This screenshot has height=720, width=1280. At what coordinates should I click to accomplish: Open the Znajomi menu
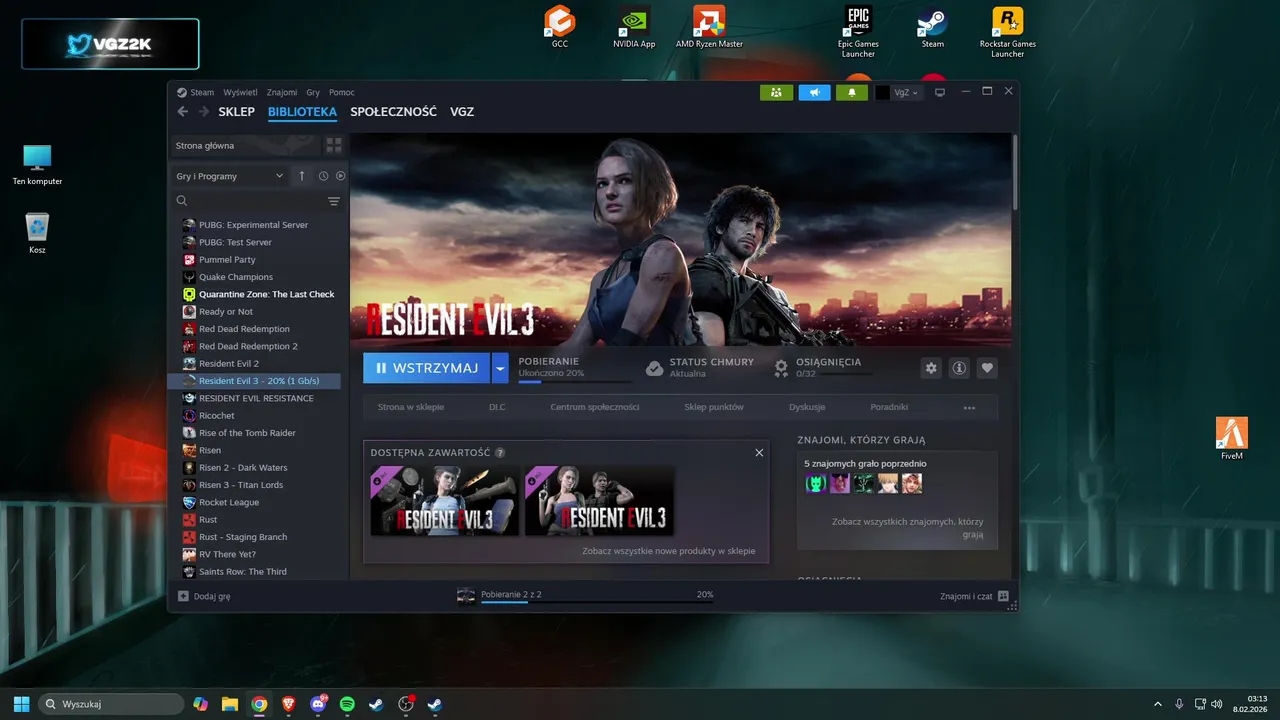pyautogui.click(x=282, y=92)
